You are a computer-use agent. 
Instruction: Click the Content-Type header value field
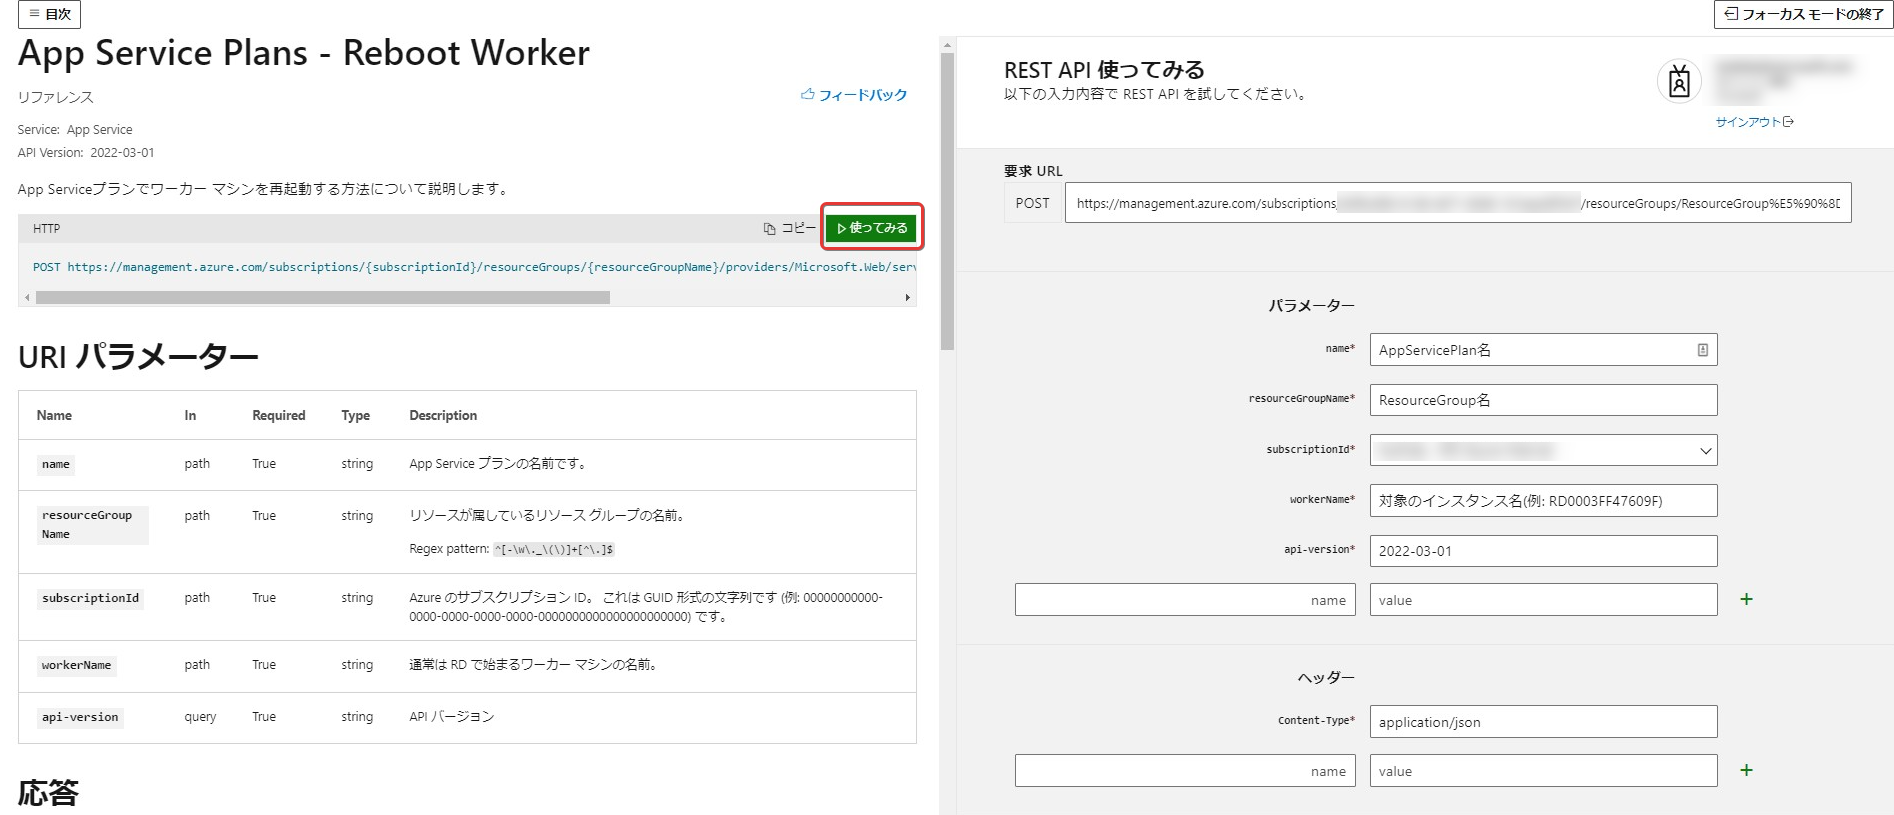[x=1542, y=722]
